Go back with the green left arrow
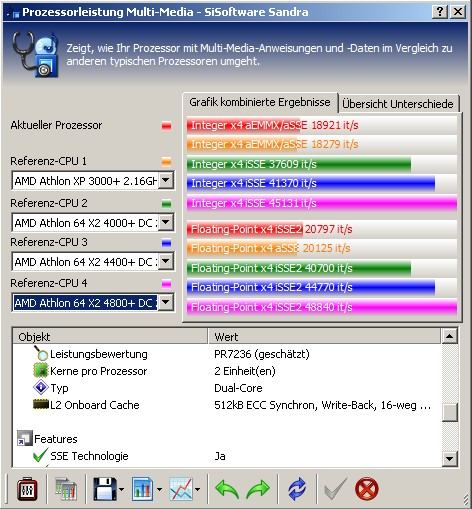 point(227,489)
